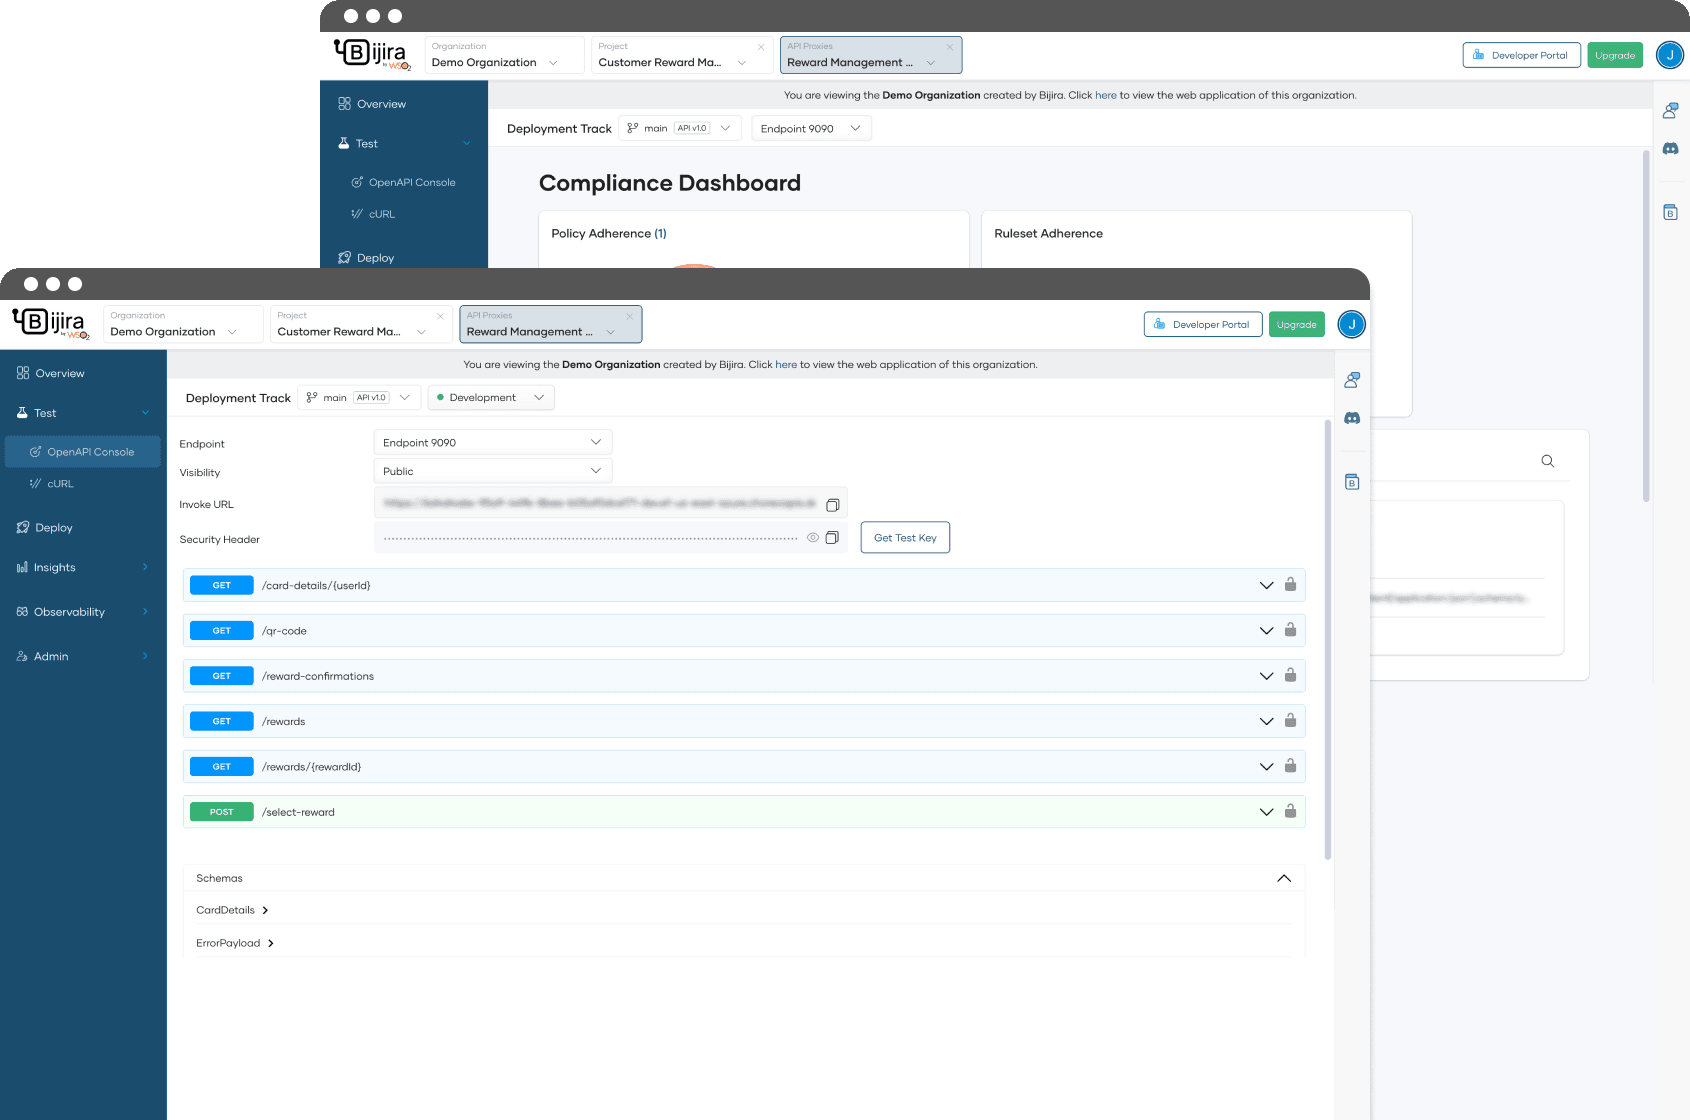Show the hidden Security Header key
Viewport: 1690px width, 1120px height.
813,538
